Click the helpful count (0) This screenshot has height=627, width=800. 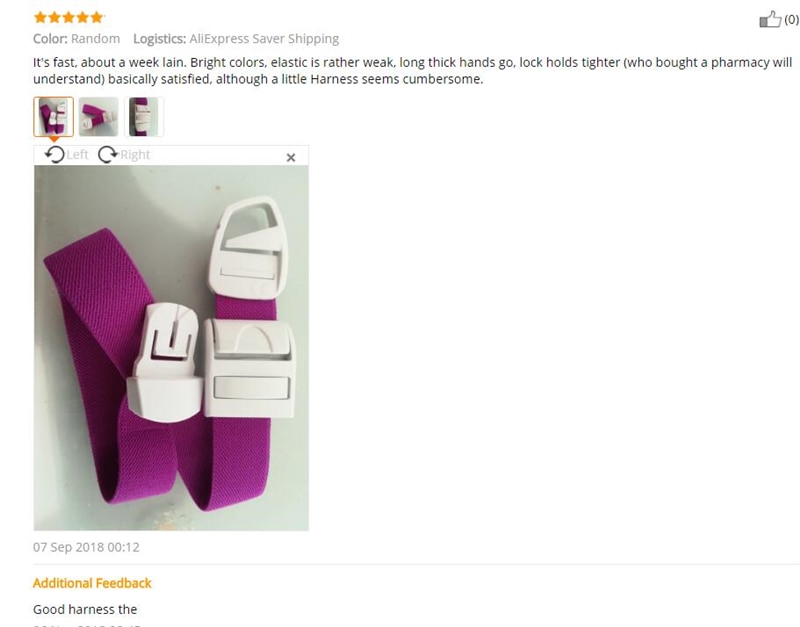[791, 19]
